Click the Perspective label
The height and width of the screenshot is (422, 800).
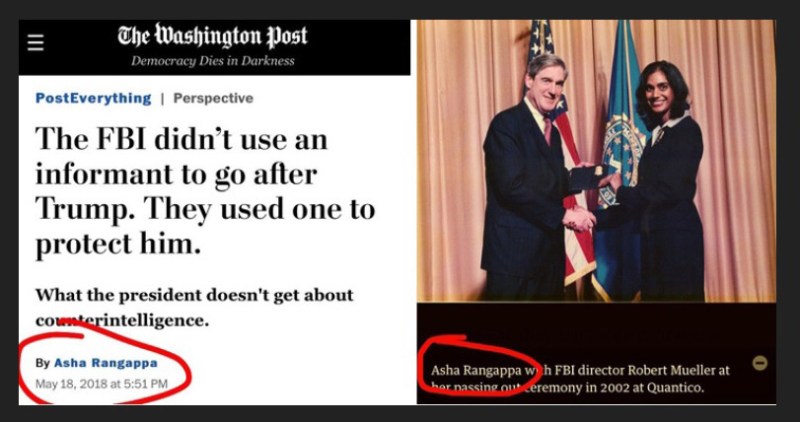tap(213, 98)
